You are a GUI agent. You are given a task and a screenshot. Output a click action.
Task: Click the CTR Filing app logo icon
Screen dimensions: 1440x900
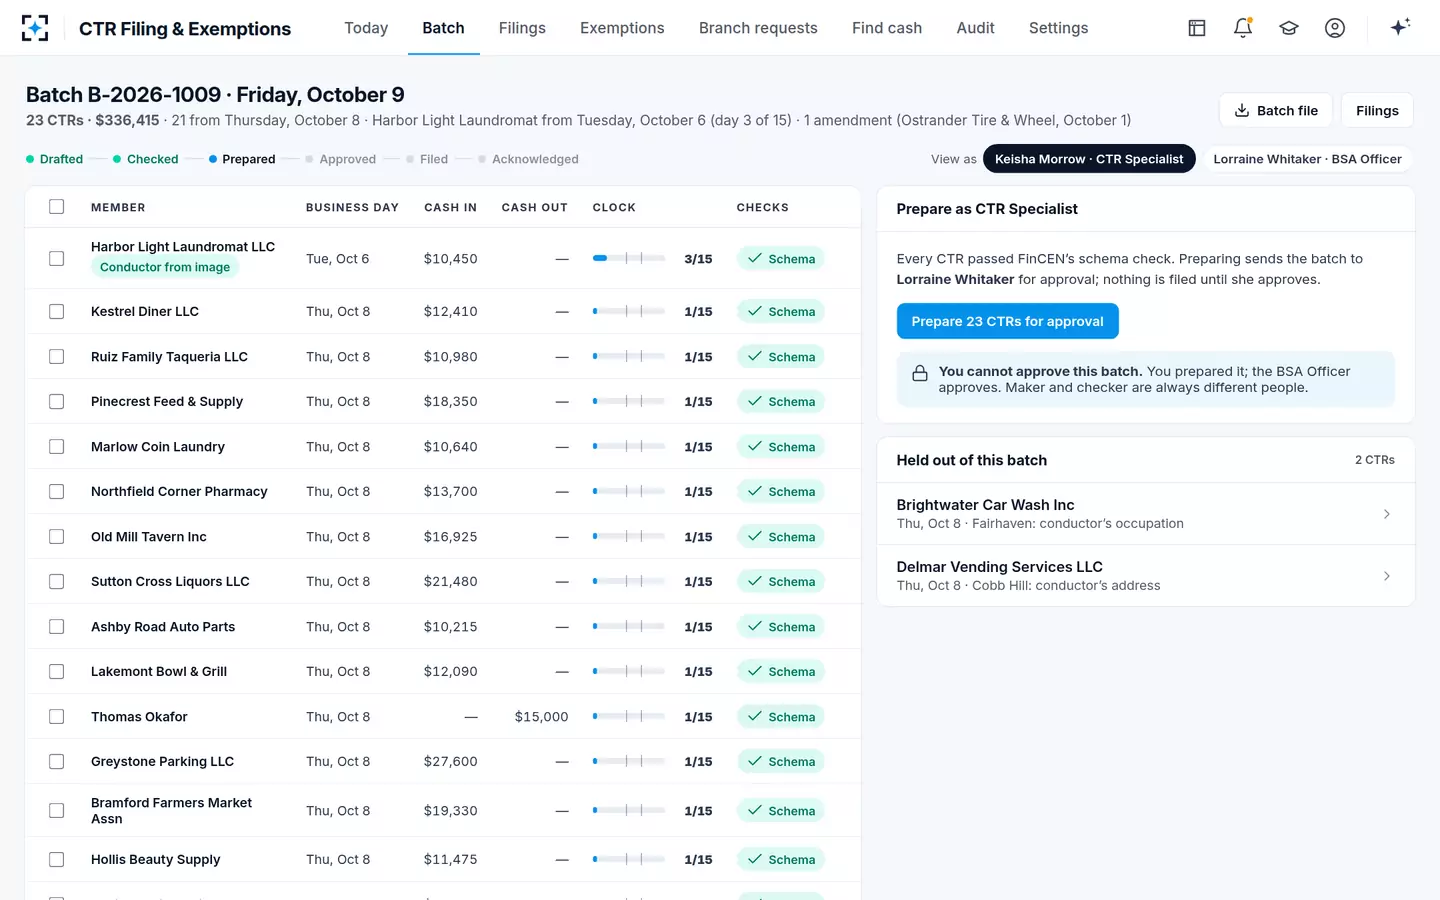(35, 28)
